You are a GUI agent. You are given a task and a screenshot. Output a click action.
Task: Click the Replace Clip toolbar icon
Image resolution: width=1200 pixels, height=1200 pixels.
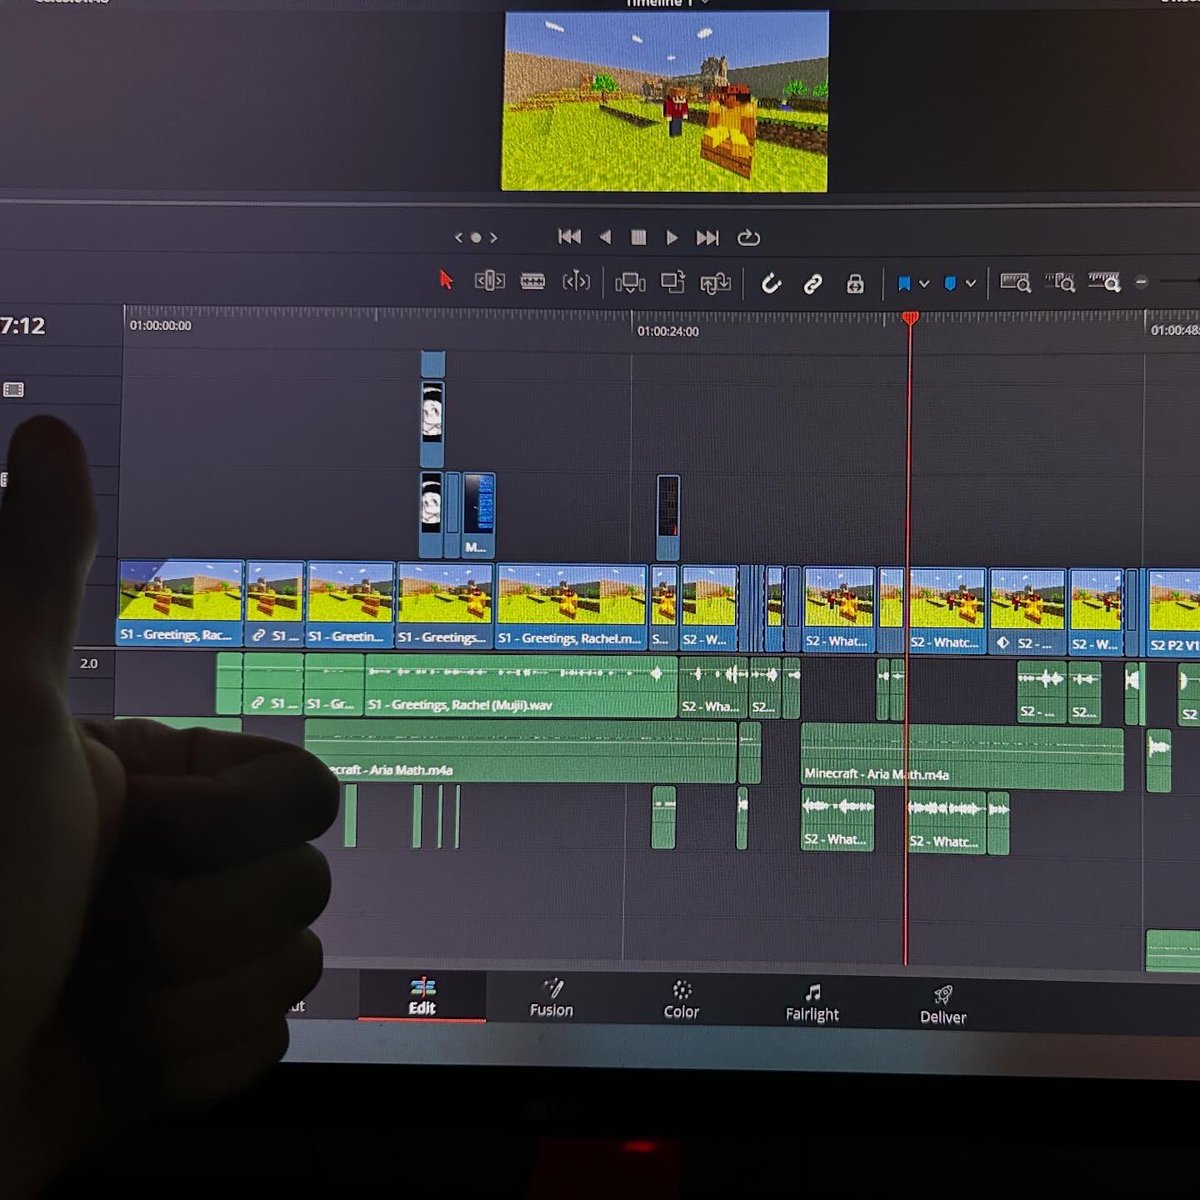click(715, 284)
